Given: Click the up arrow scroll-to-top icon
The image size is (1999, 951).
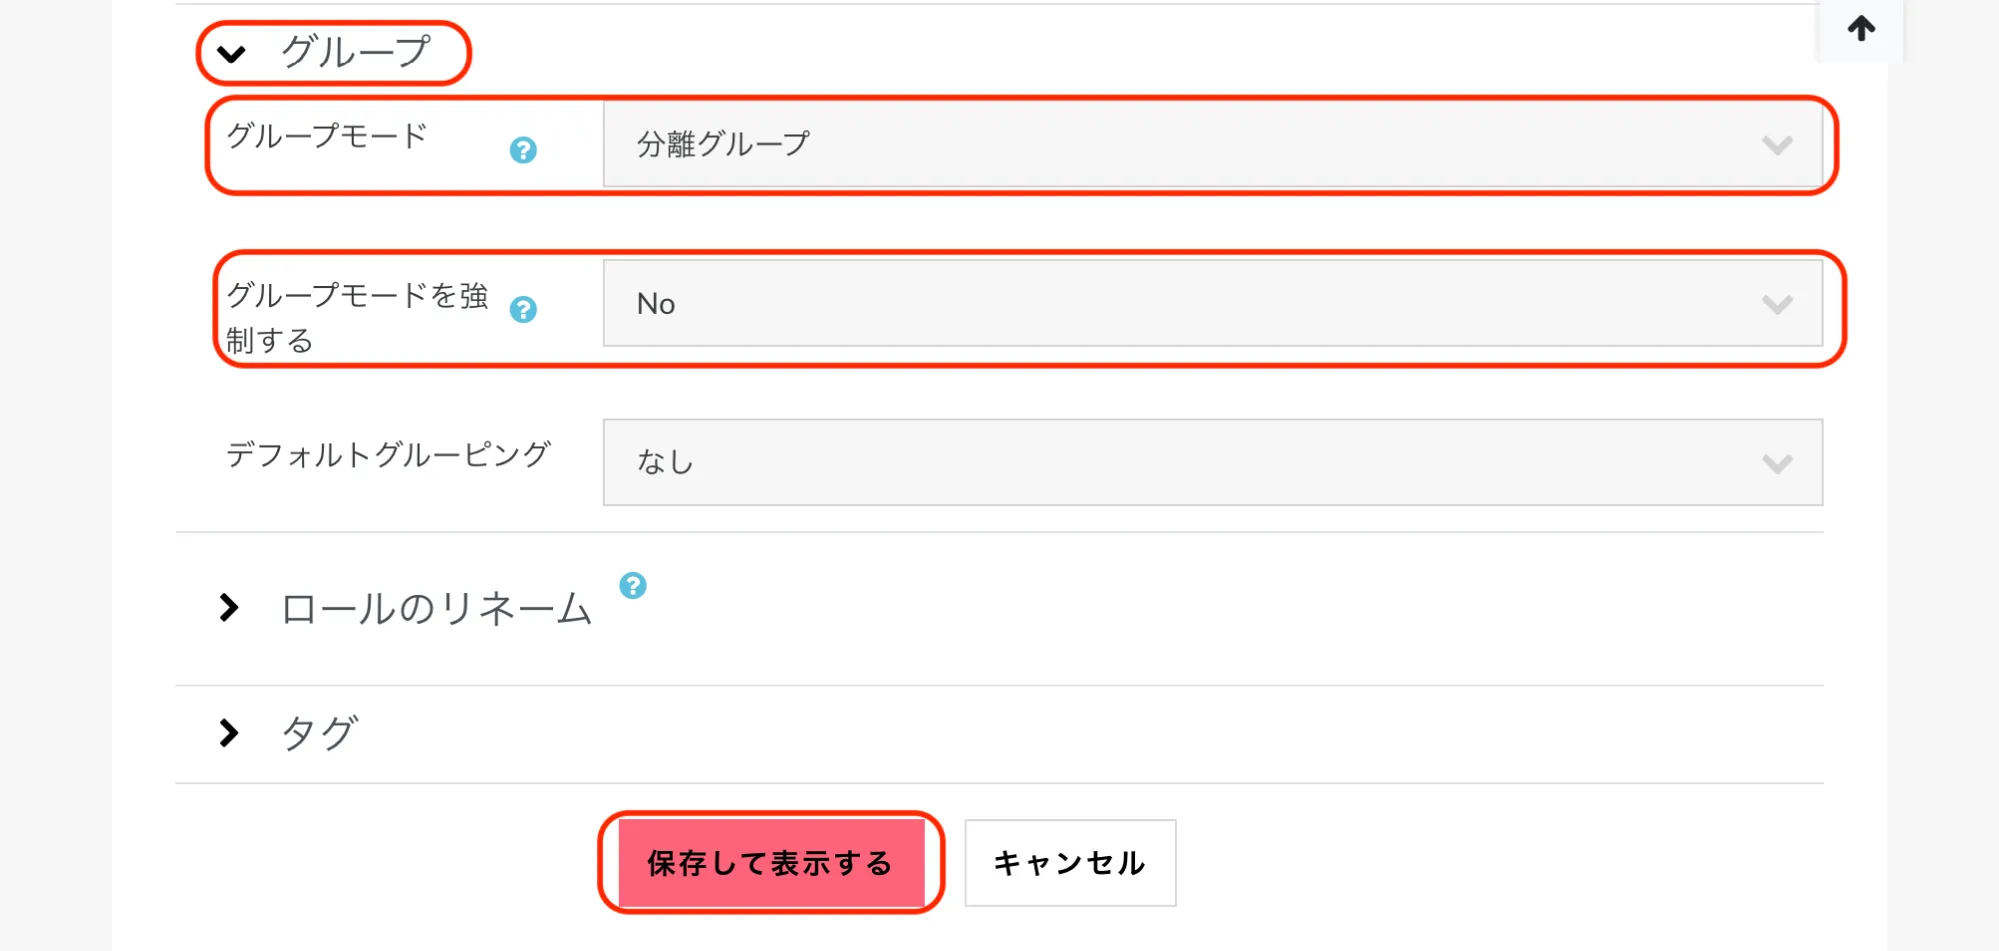Looking at the screenshot, I should 1861,29.
